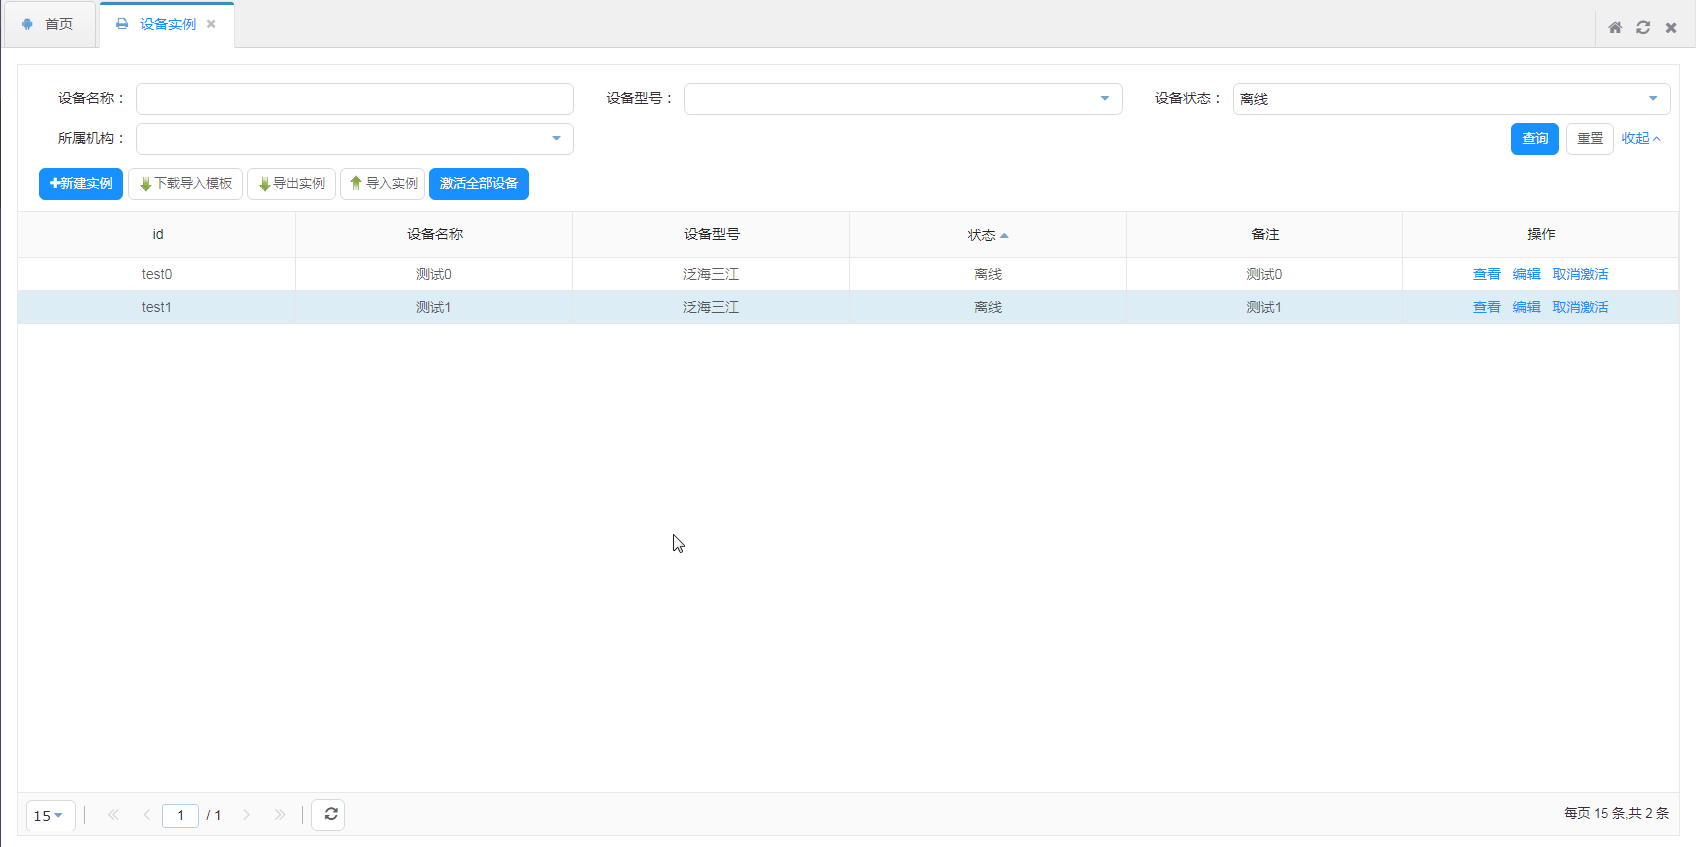Viewport: 1696px width, 847px height.
Task: Go to first page double-arrow
Action: [x=113, y=815]
